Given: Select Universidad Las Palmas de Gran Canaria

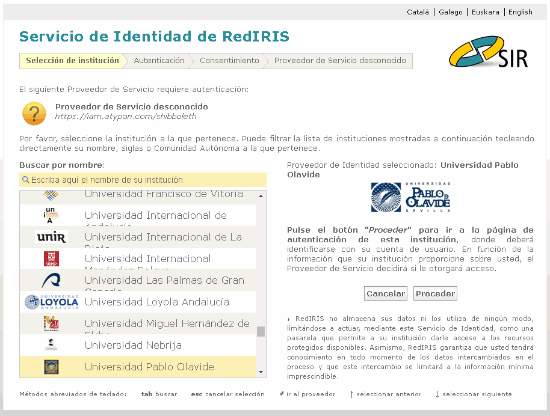Looking at the screenshot, I should pyautogui.click(x=138, y=280).
